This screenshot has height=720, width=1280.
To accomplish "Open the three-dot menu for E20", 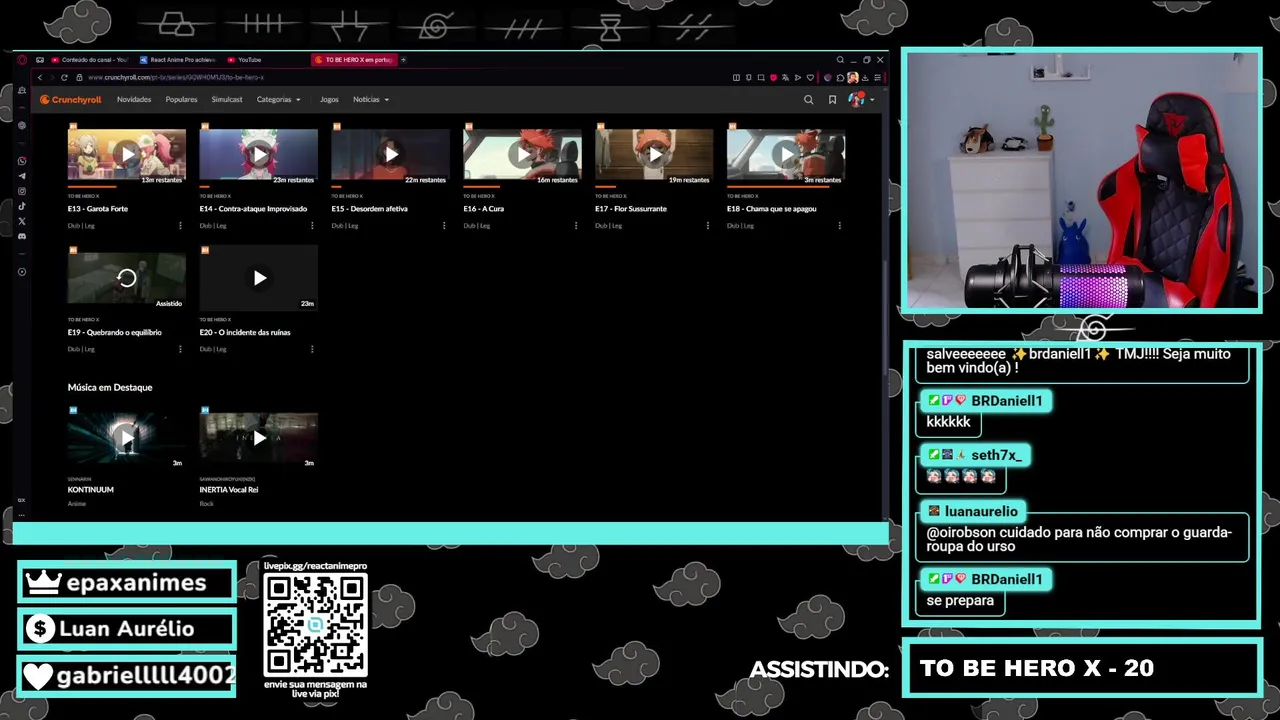I will tap(312, 349).
